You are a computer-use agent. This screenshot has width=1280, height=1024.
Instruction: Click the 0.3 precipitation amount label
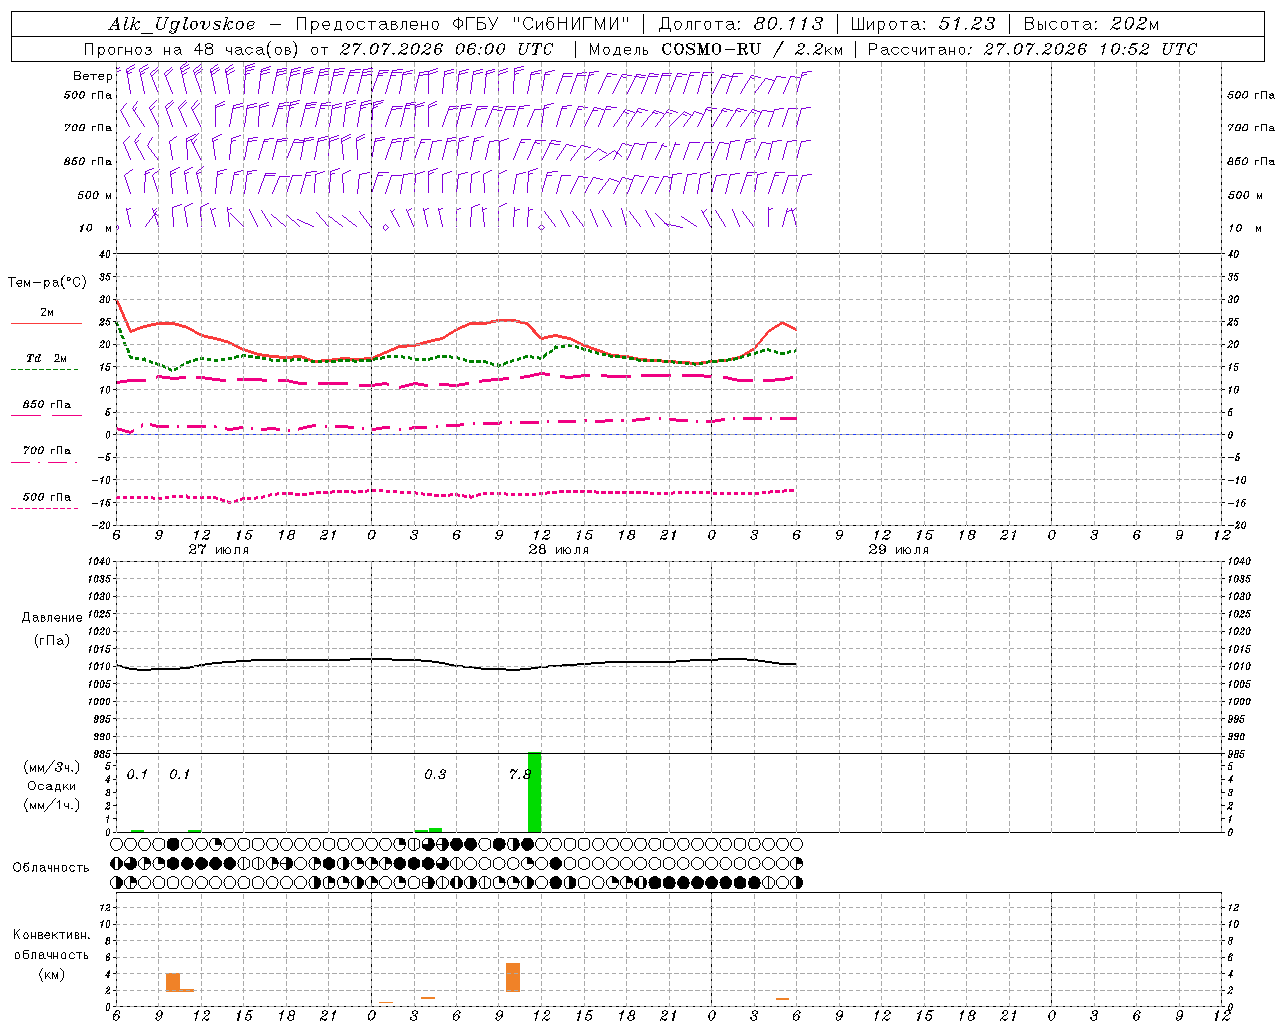435,774
